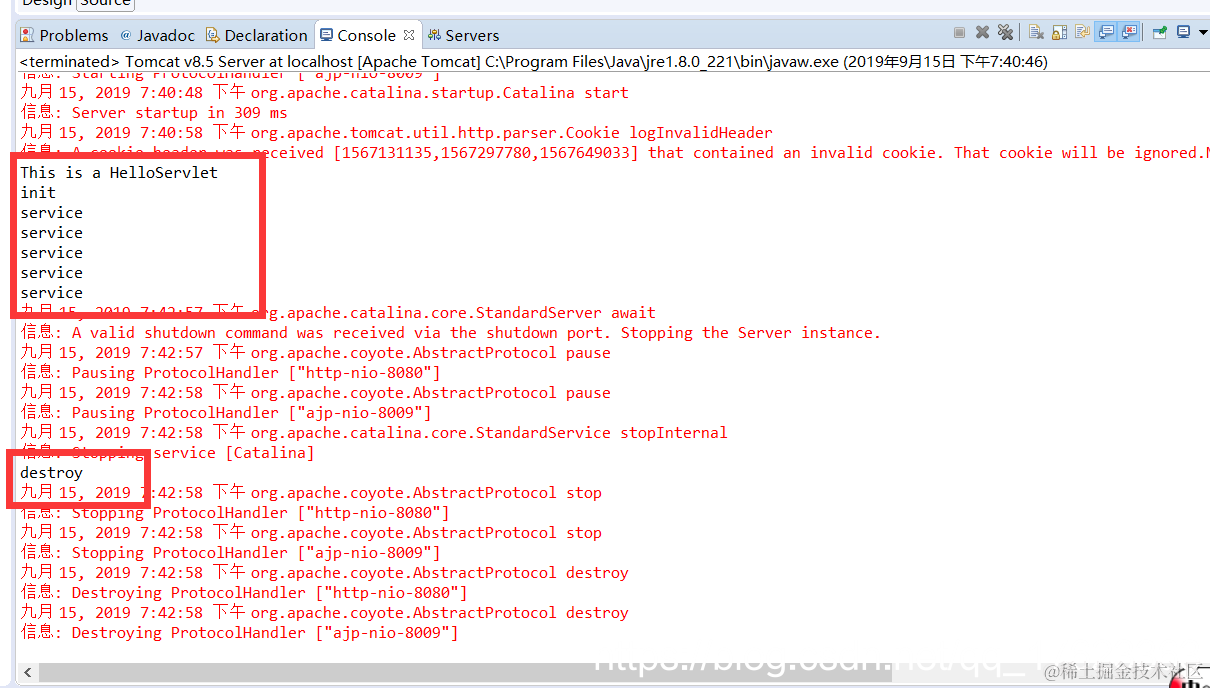Click the 'Pausing ProtocolHandler ["ajp-nio-8009"]' line

click(x=226, y=412)
